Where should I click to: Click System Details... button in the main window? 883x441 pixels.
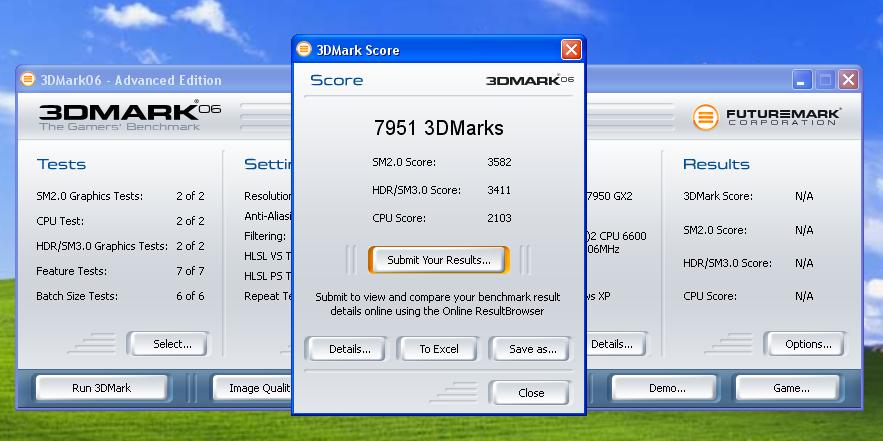point(615,344)
